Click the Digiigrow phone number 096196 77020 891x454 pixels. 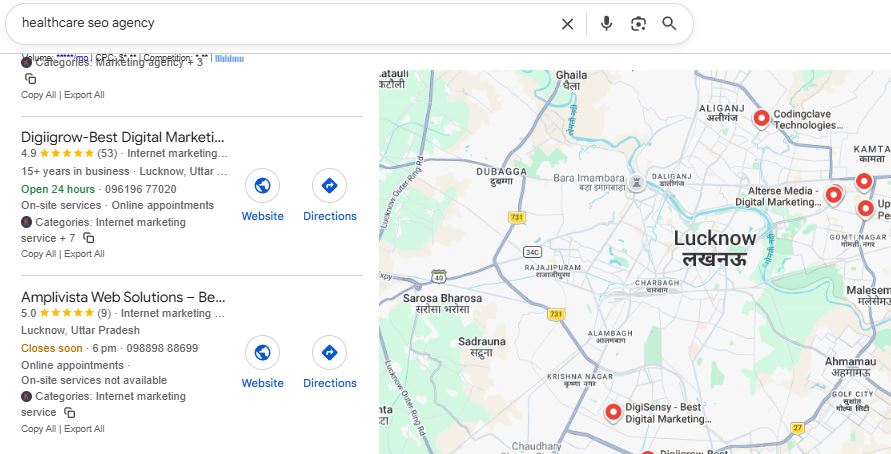click(x=141, y=189)
